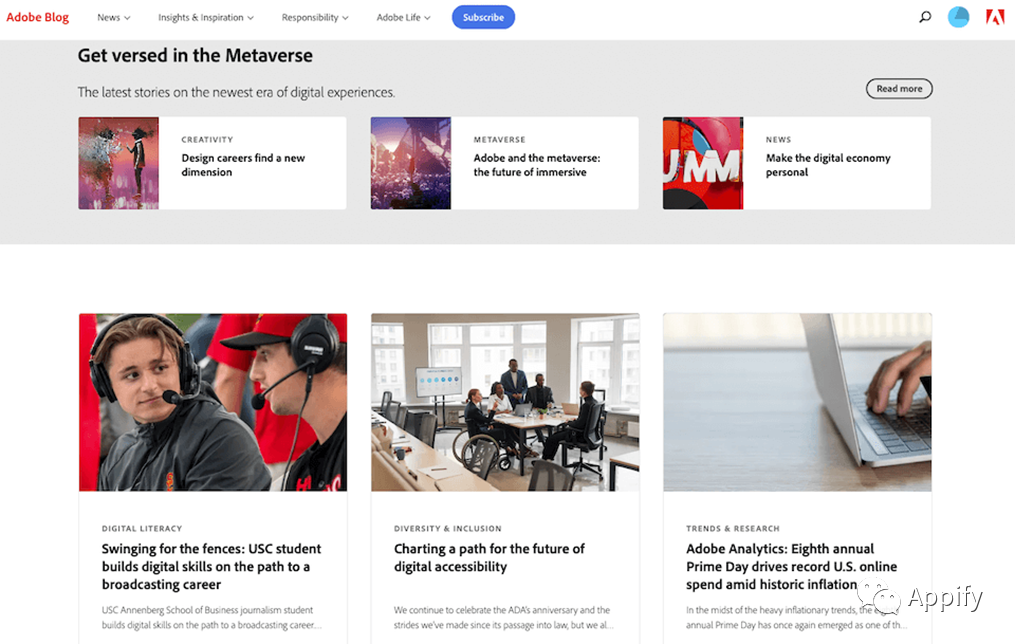This screenshot has height=644, width=1015.
Task: Click the Read more button
Action: [899, 89]
